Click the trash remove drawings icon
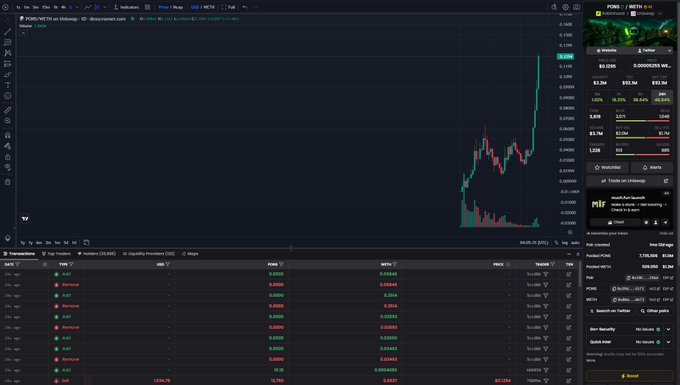This screenshot has height=385, width=680. click(7, 182)
